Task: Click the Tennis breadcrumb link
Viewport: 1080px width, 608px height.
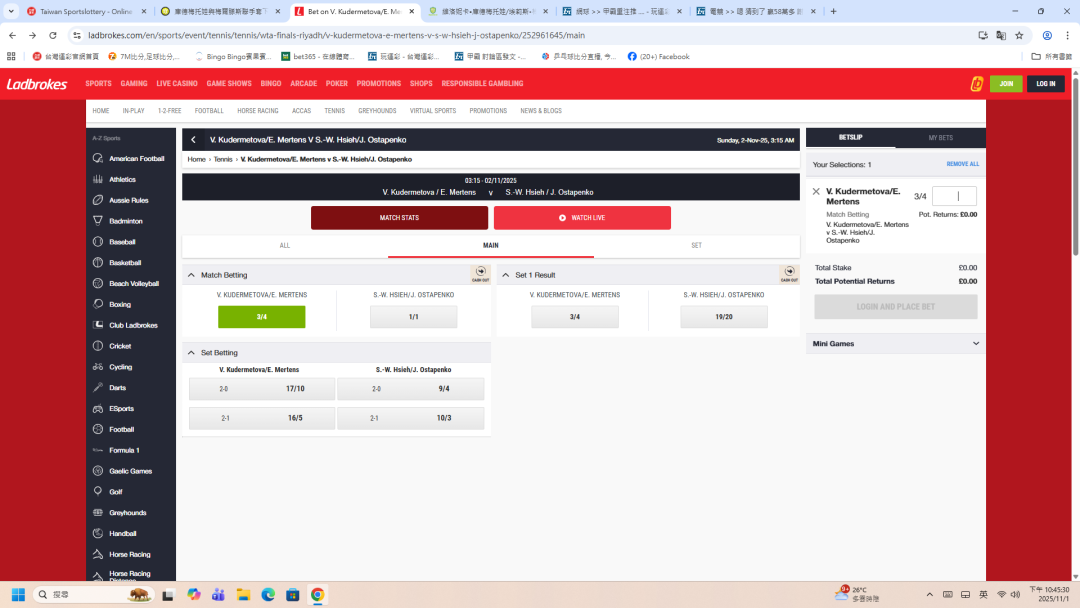Action: click(x=222, y=159)
